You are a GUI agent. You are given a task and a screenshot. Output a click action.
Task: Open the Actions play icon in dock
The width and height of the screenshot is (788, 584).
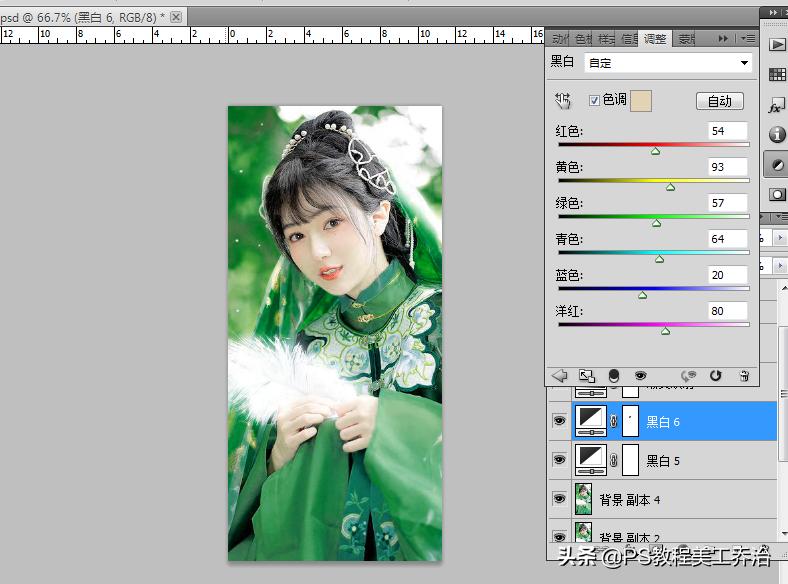click(776, 45)
